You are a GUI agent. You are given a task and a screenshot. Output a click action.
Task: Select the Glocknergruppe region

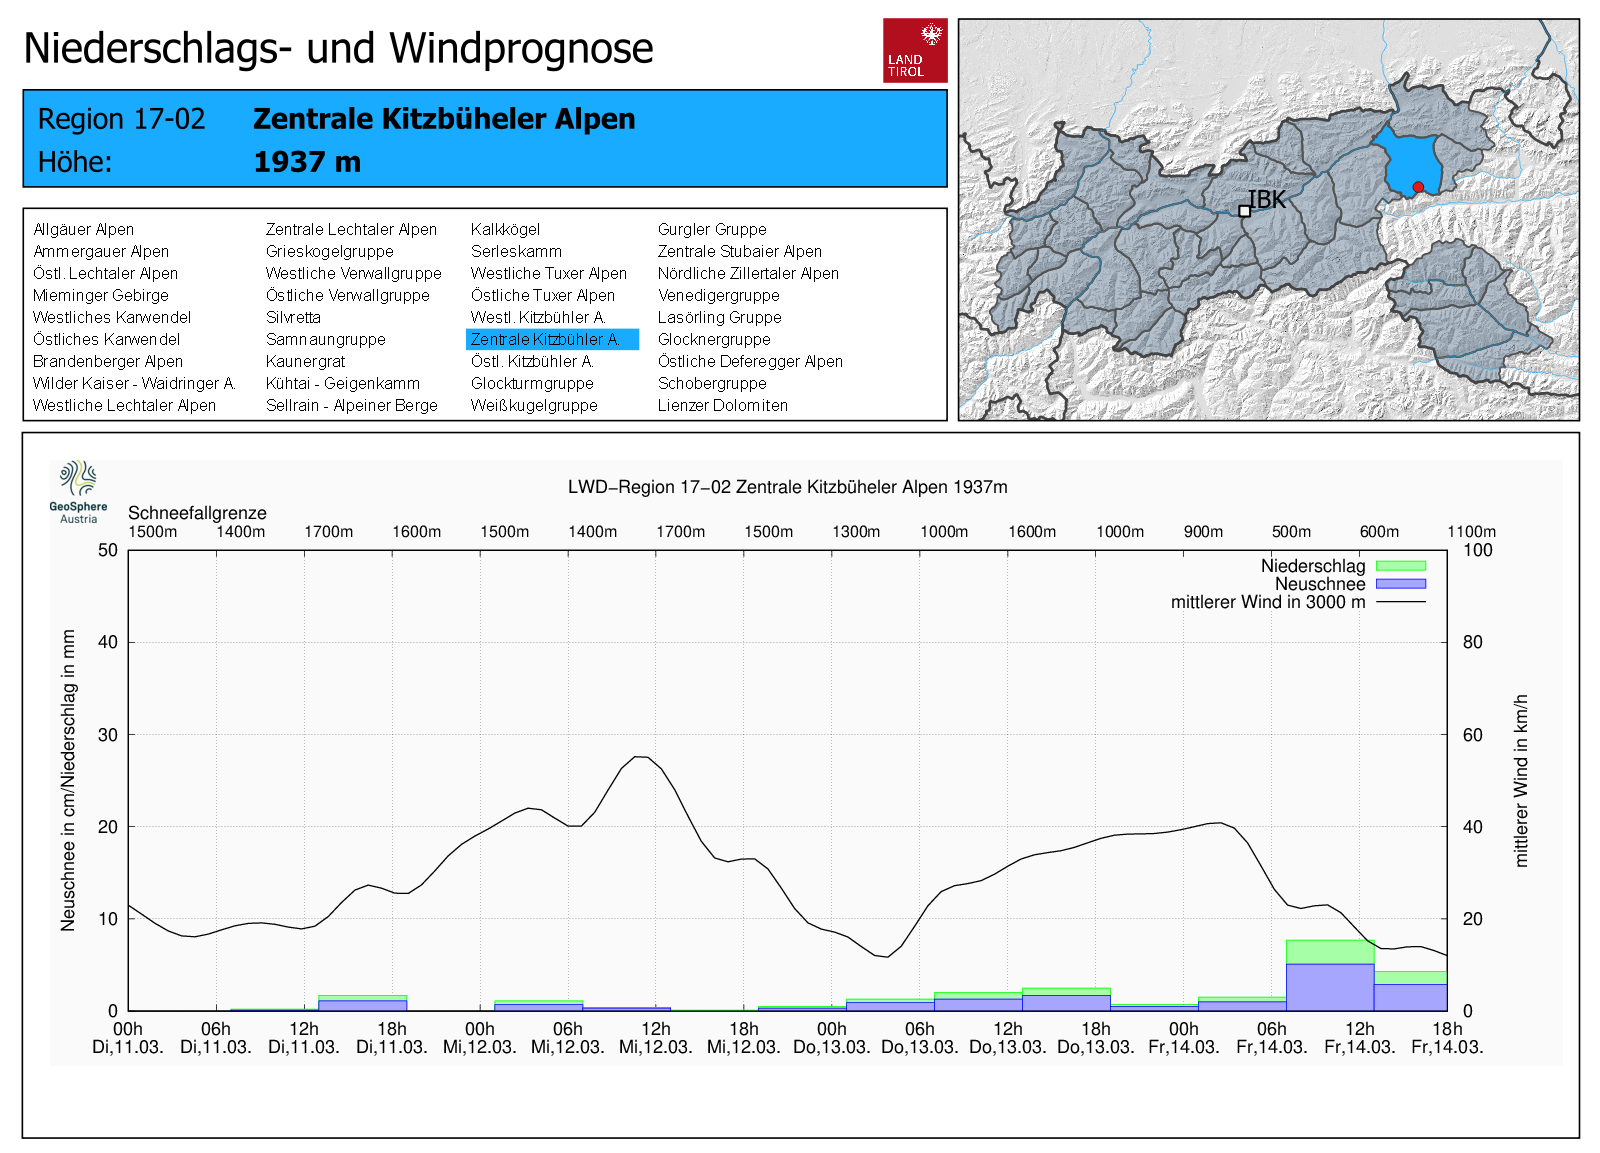click(714, 339)
